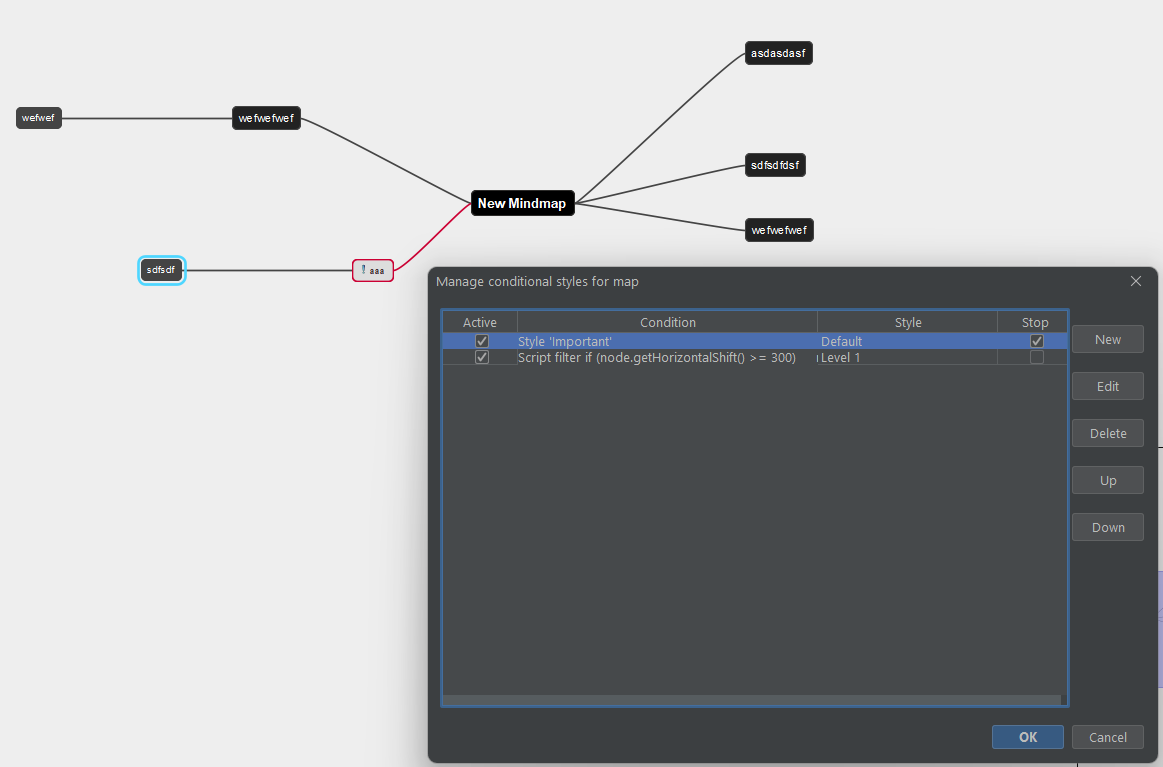The width and height of the screenshot is (1163, 767).
Task: Delete the selected conditional style
Action: pyautogui.click(x=1107, y=433)
